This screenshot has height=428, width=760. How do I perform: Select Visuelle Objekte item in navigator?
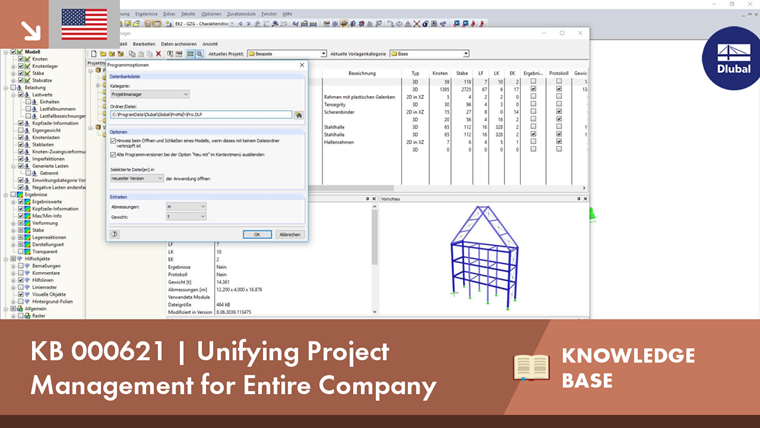point(49,294)
